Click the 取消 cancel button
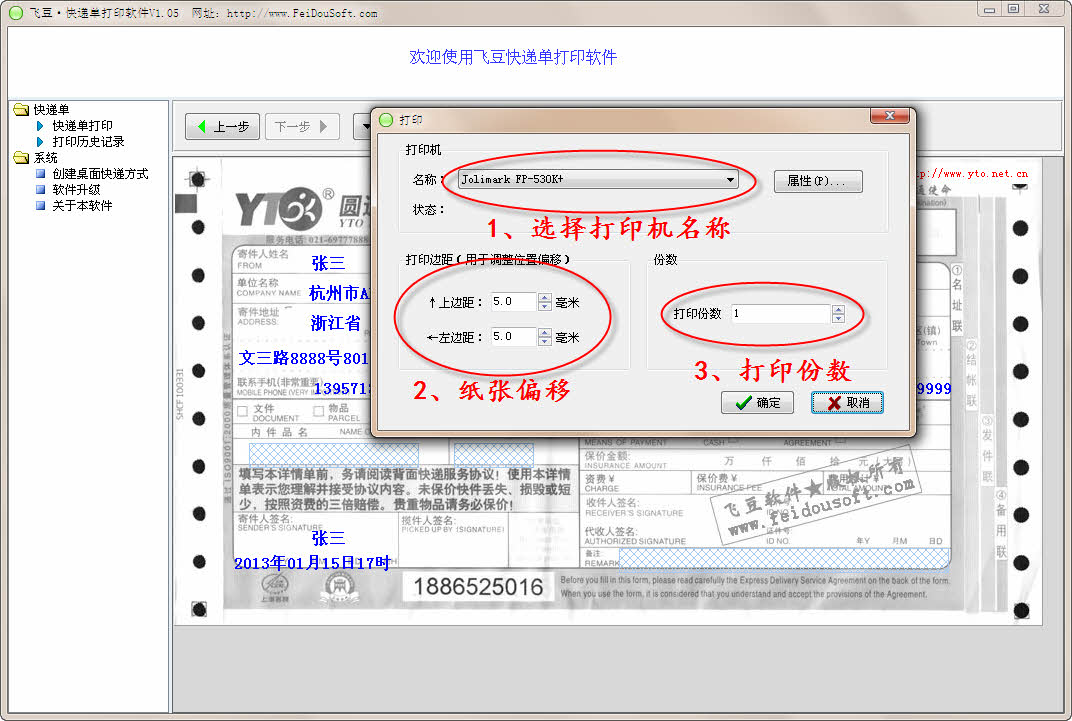 [847, 403]
